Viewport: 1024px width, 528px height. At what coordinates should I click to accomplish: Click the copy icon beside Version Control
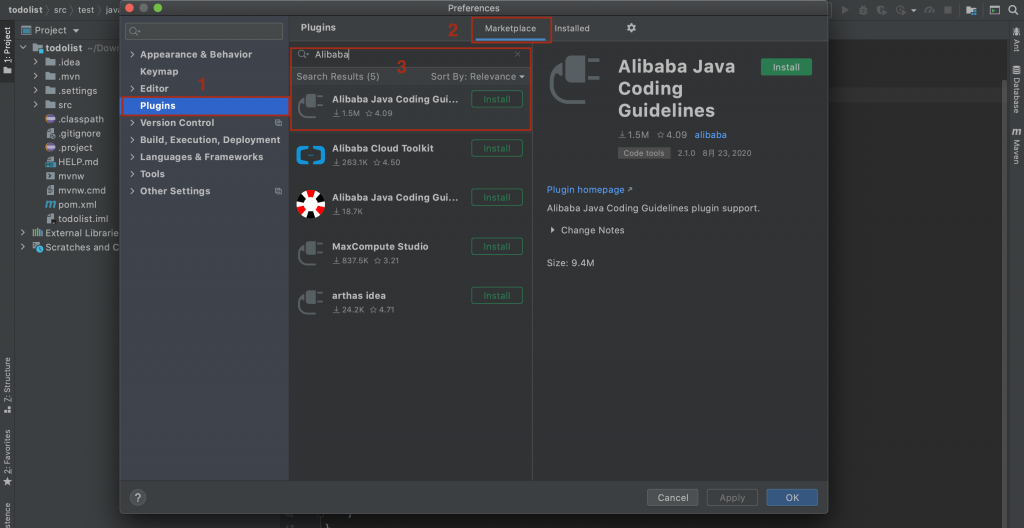278,123
